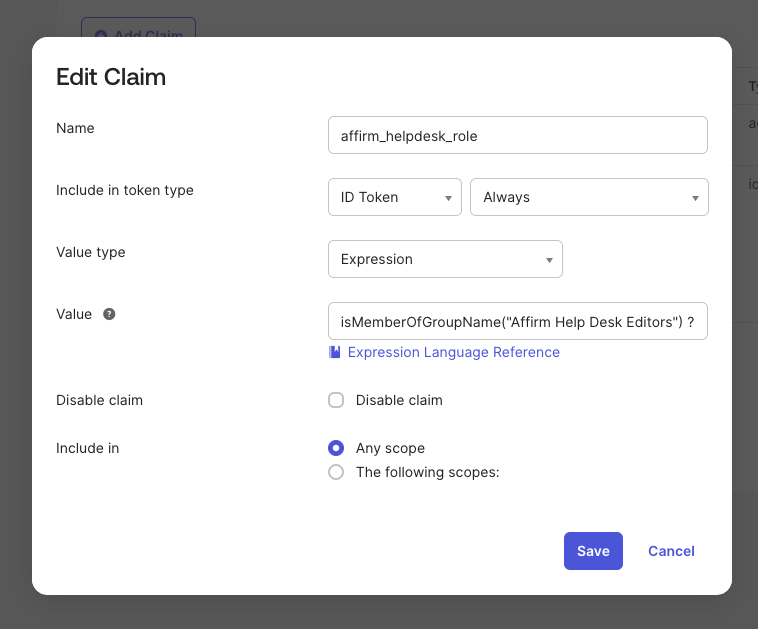The height and width of the screenshot is (629, 758).
Task: Click the Name field containing affirm_helpdesk_role
Action: click(518, 135)
